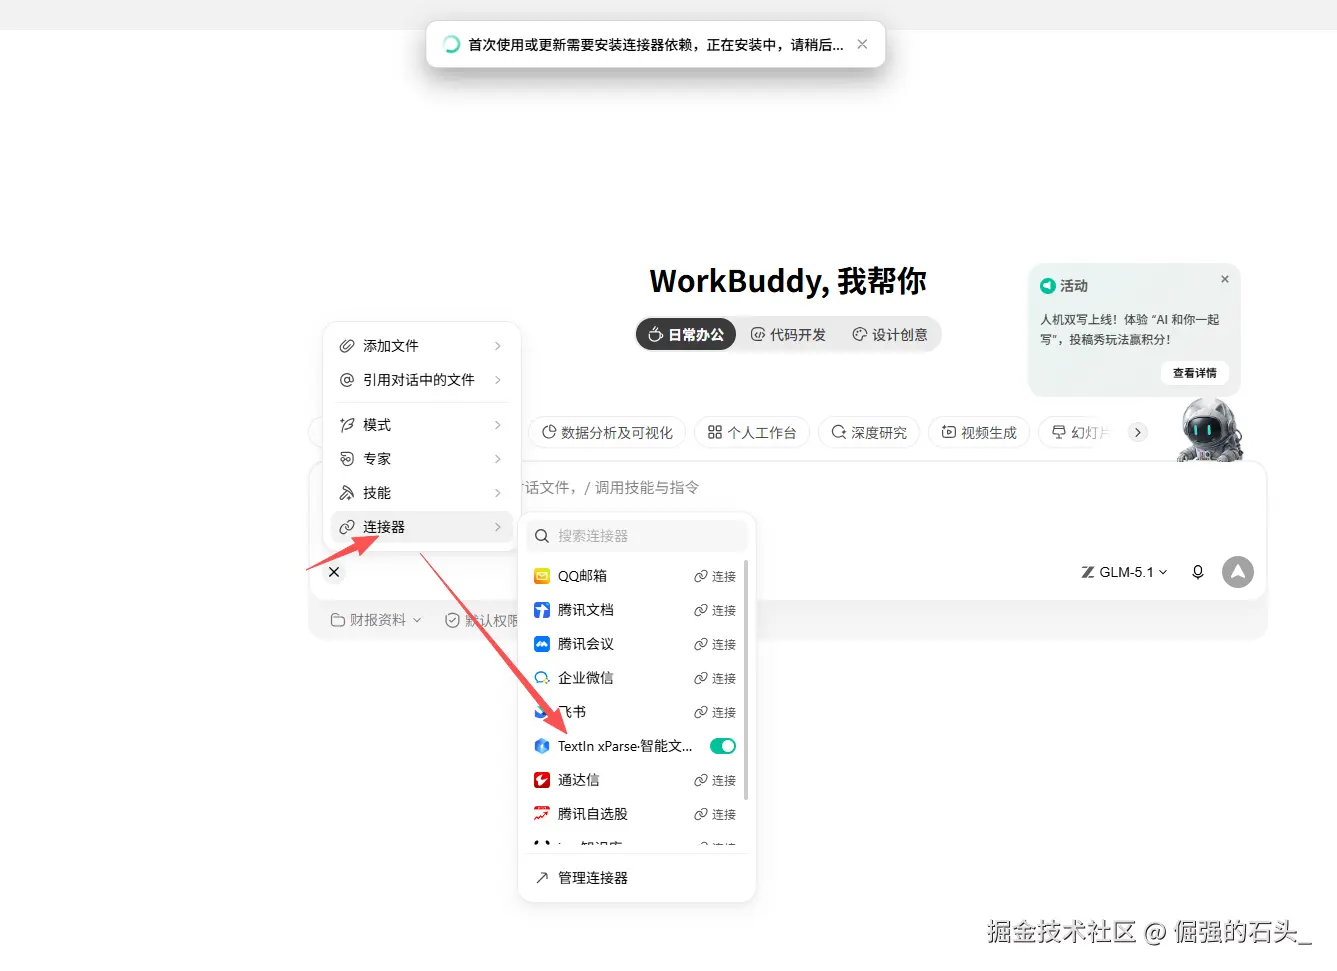Connect the QQ邮箱 connector
Viewport: 1337px width, 971px height.
(x=715, y=577)
